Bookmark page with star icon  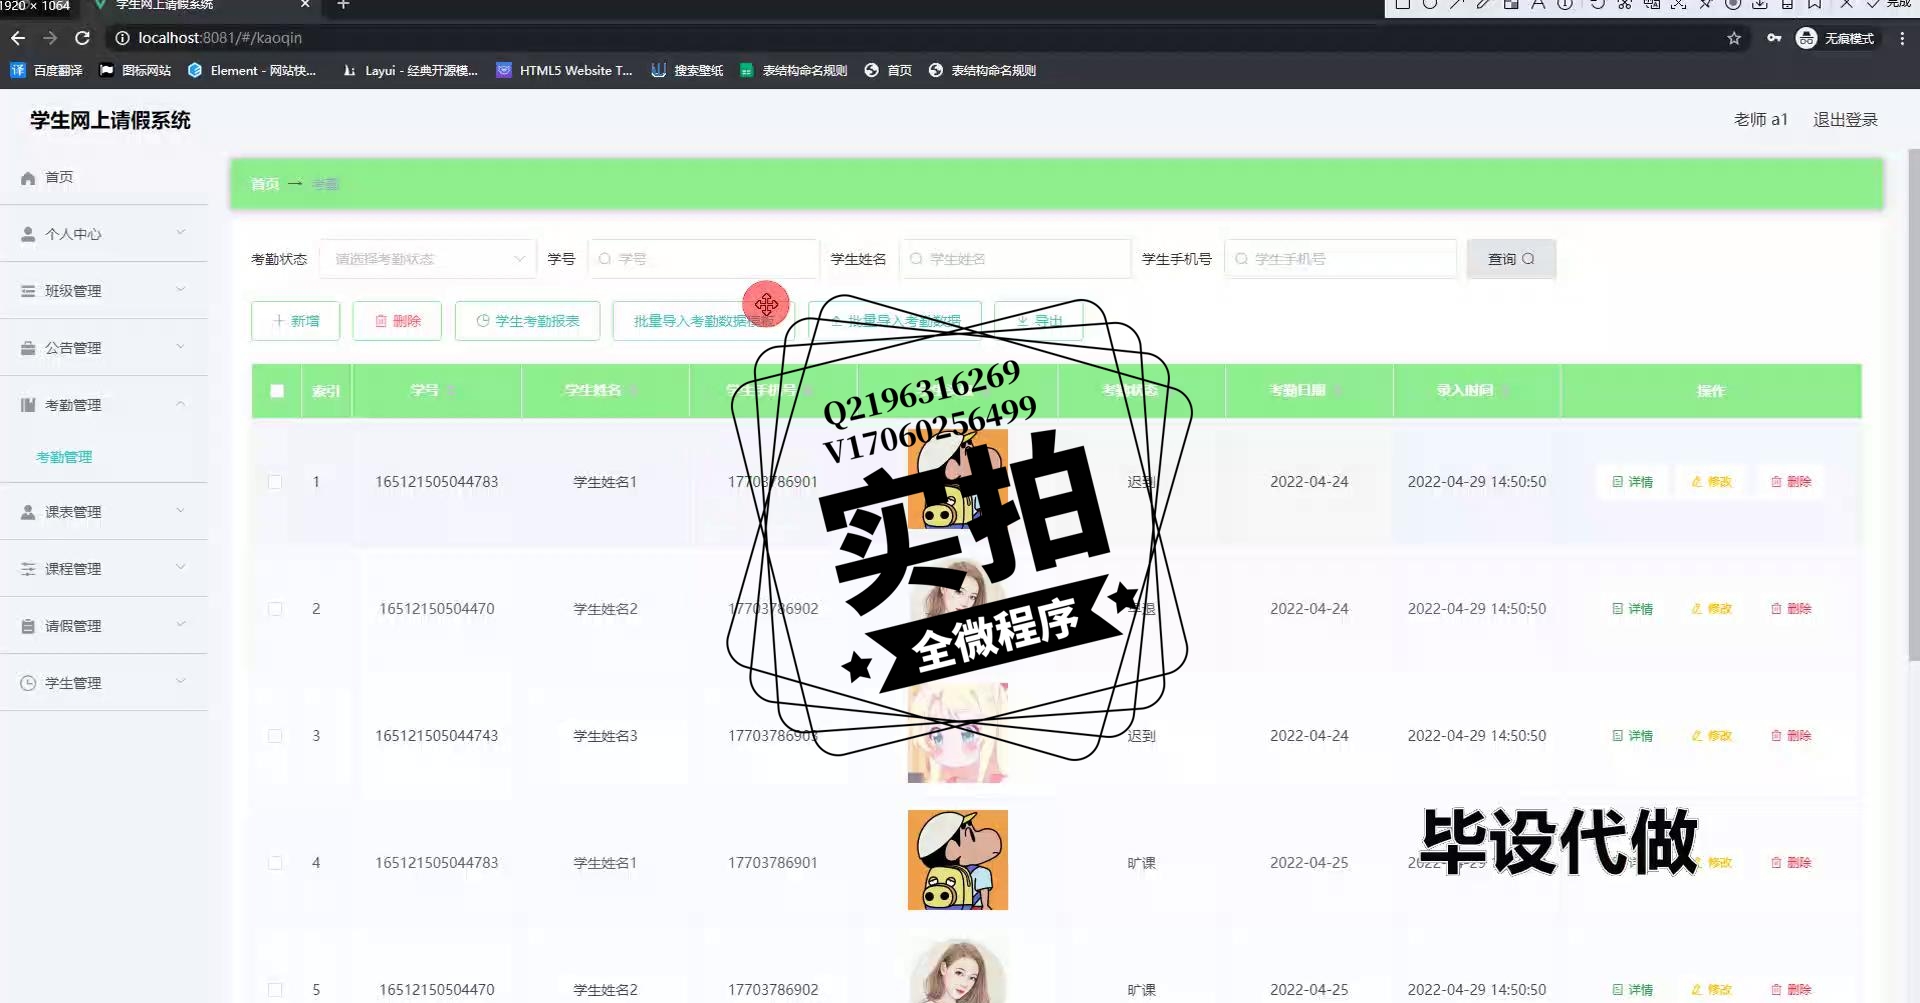pos(1734,38)
